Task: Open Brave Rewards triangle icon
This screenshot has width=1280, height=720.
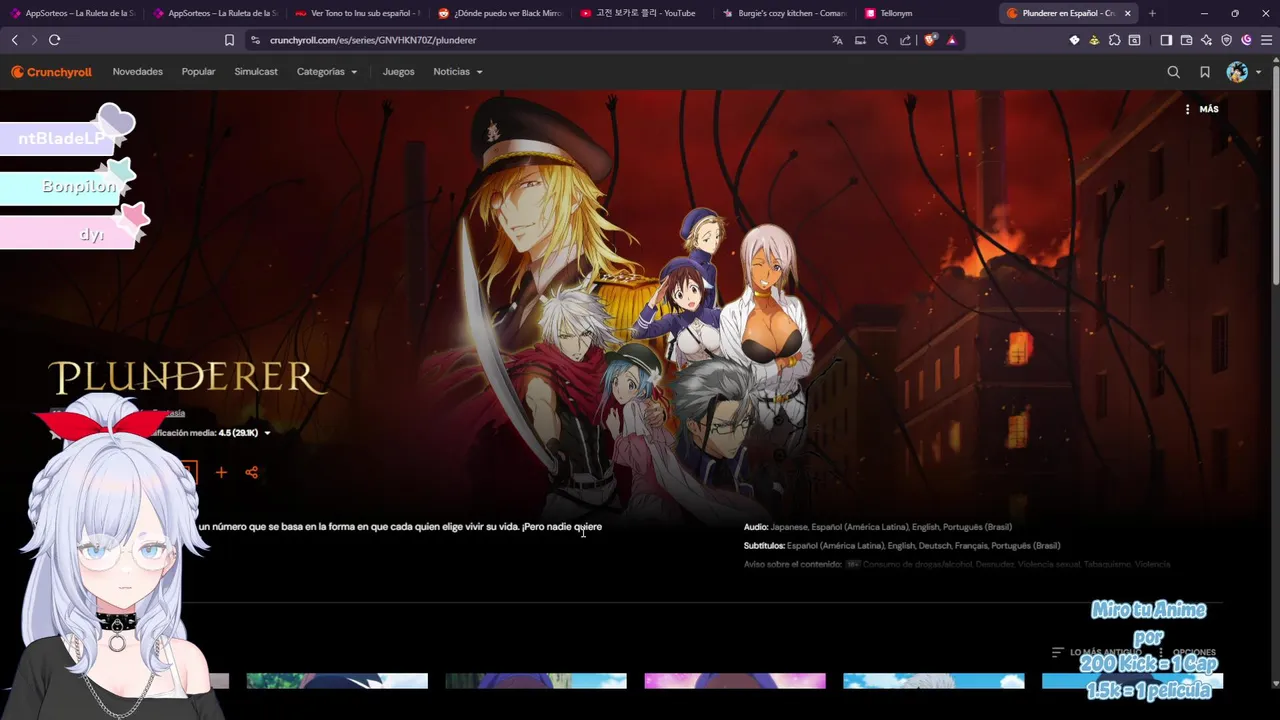Action: coord(951,40)
